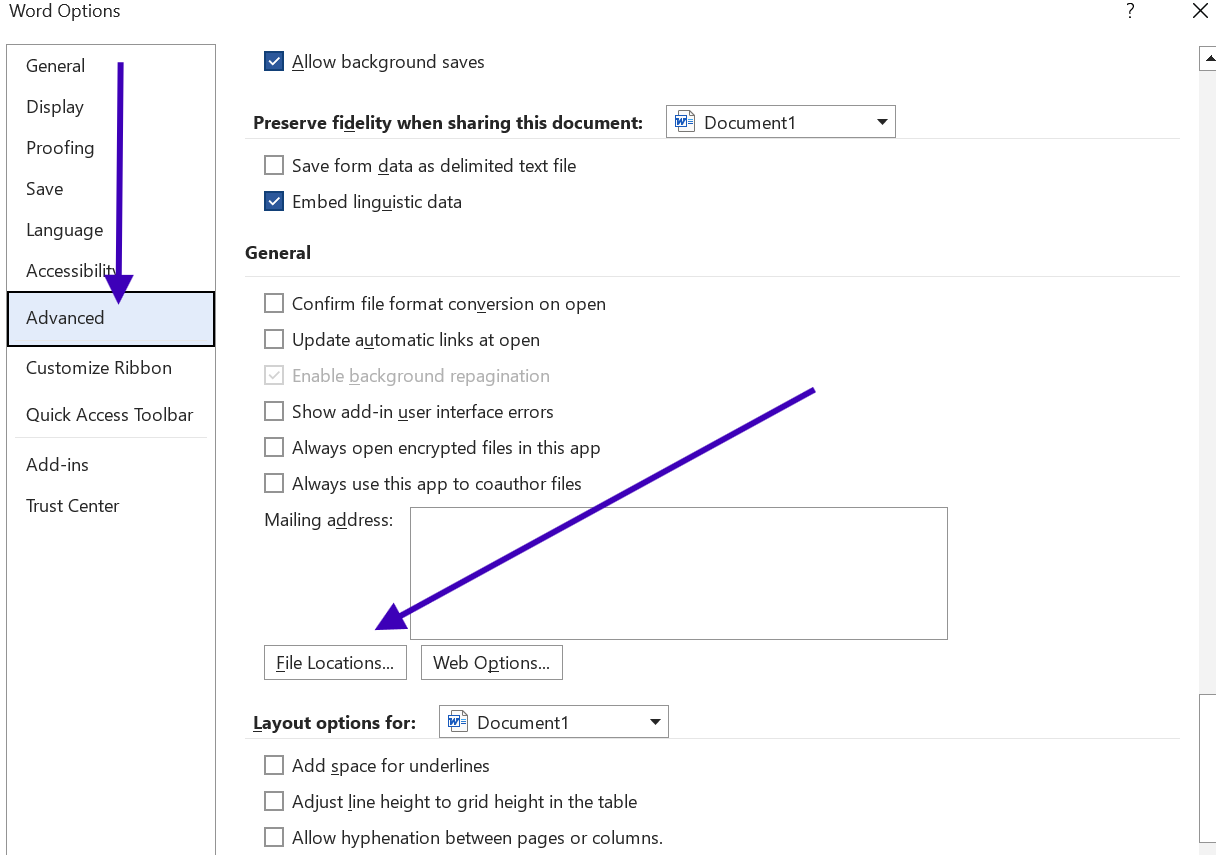Check Add space for underlines
Image resolution: width=1216 pixels, height=855 pixels.
274,766
